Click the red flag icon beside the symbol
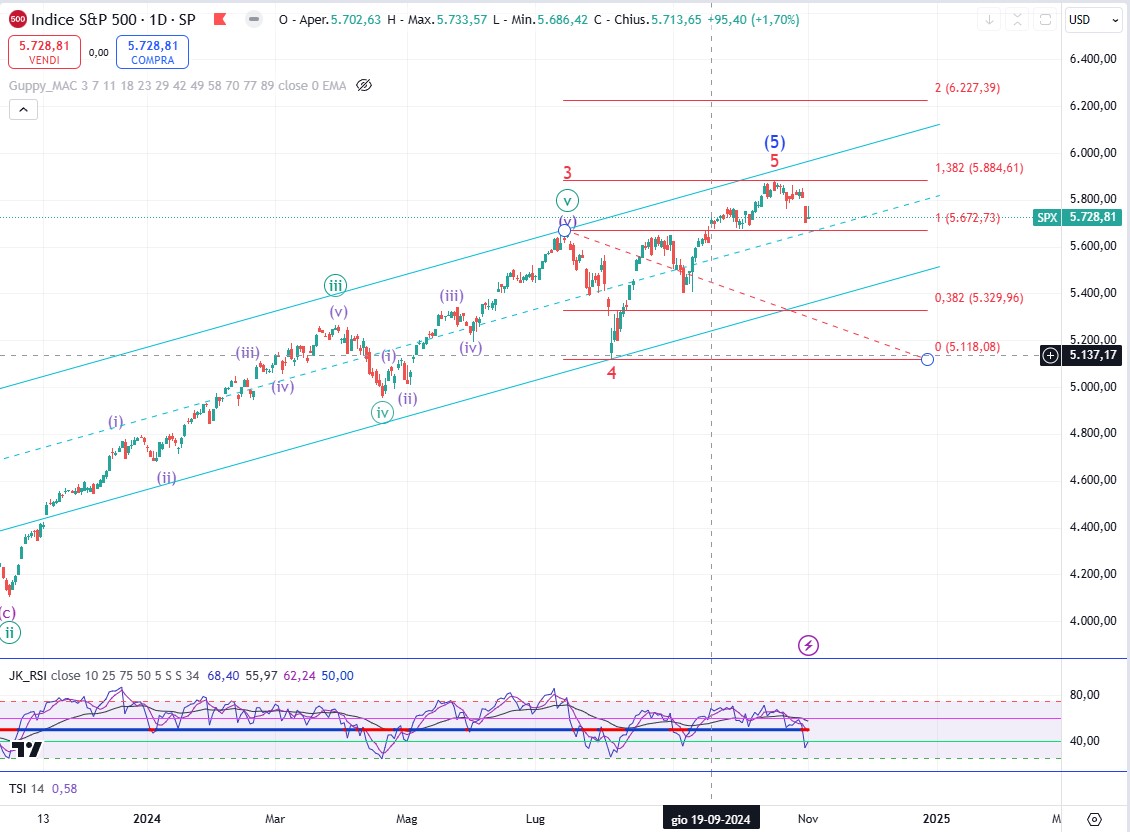Image resolution: width=1130 pixels, height=832 pixels. click(x=221, y=19)
